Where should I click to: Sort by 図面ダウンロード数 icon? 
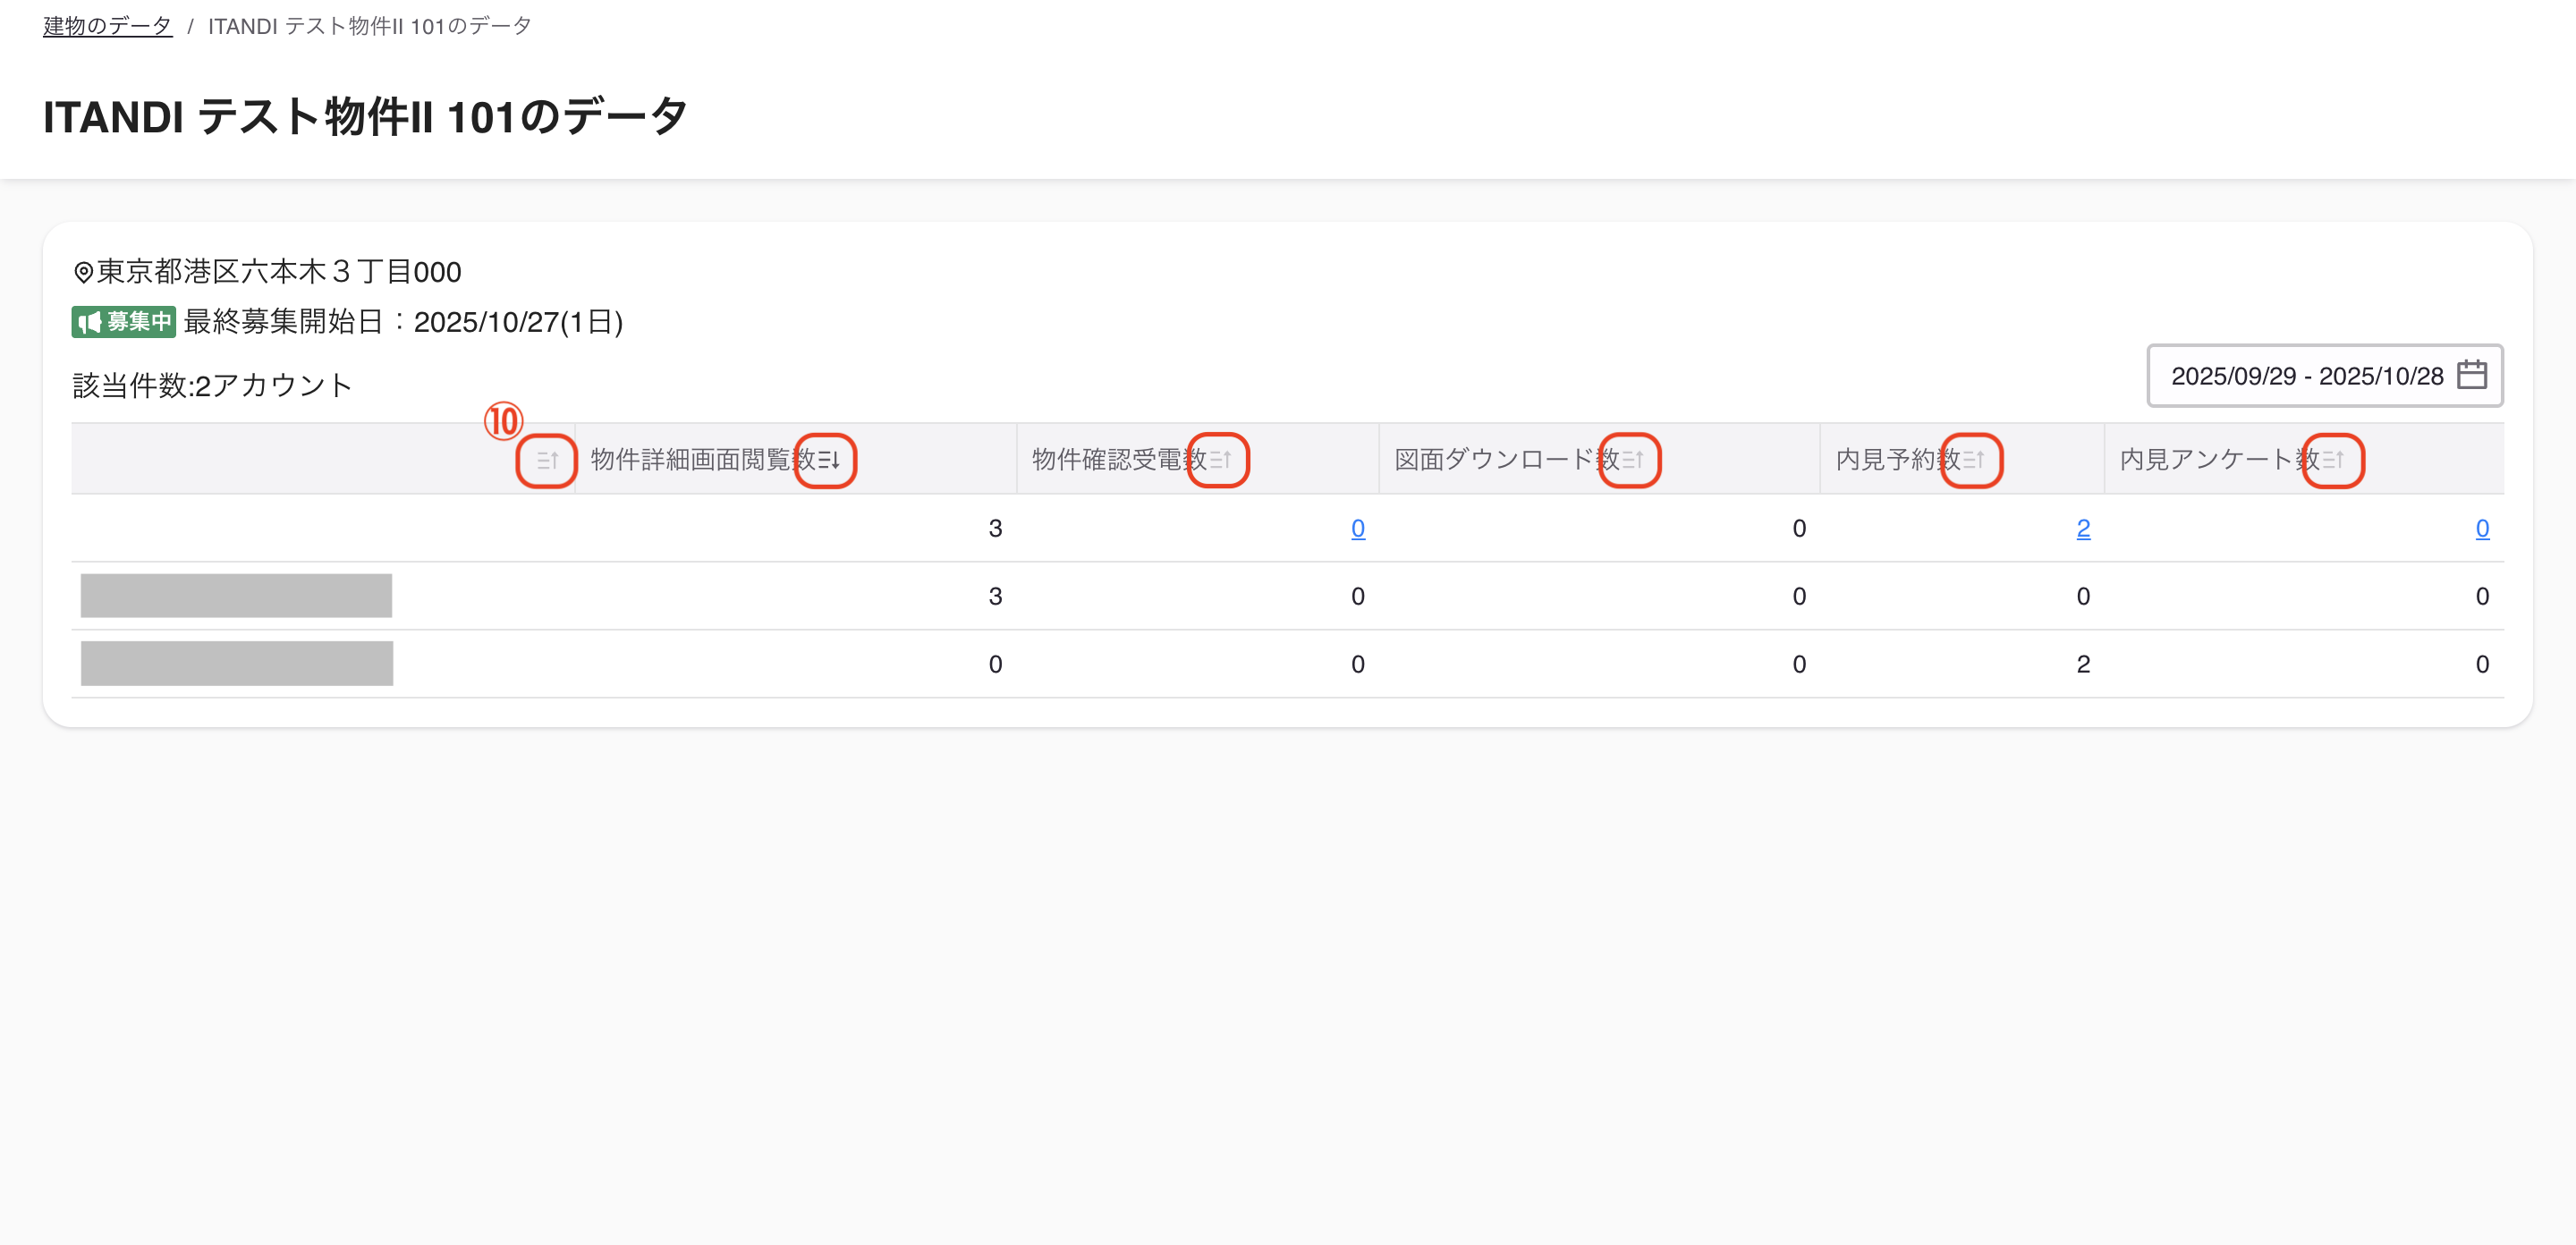(x=1632, y=460)
